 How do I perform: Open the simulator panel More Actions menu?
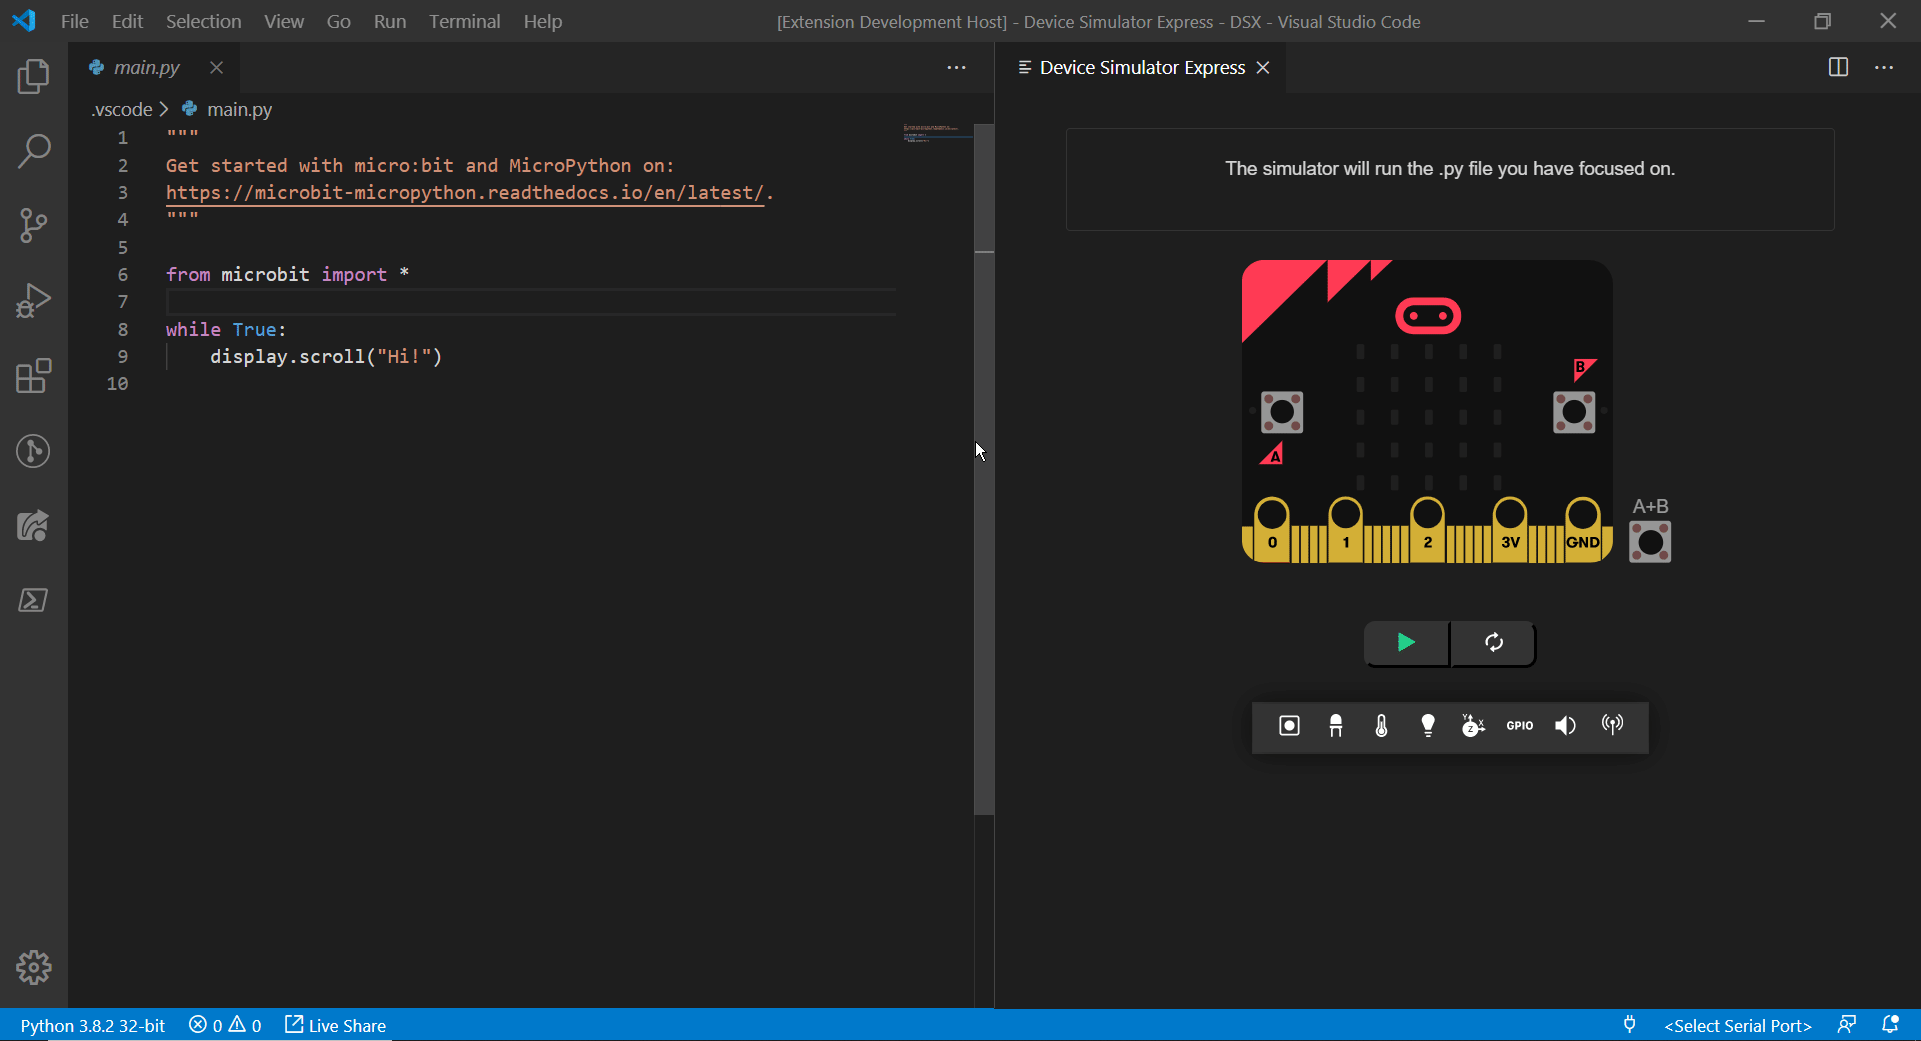click(x=1886, y=67)
